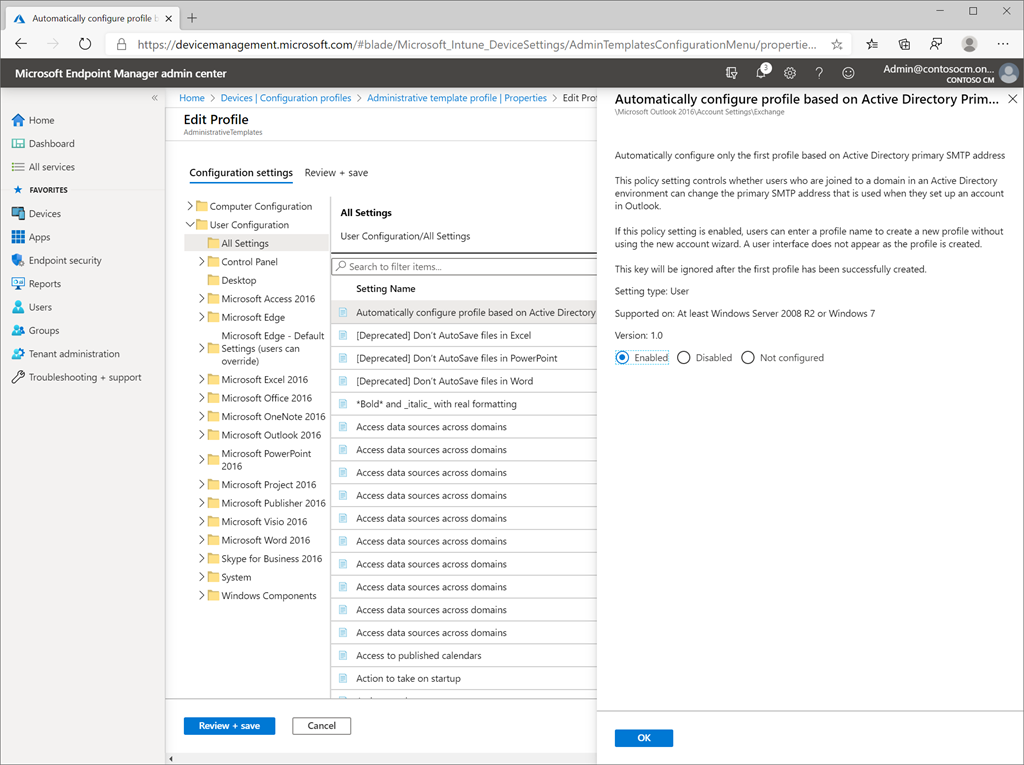The width and height of the screenshot is (1024, 765).
Task: Select the Disabled radio button
Action: pos(684,358)
